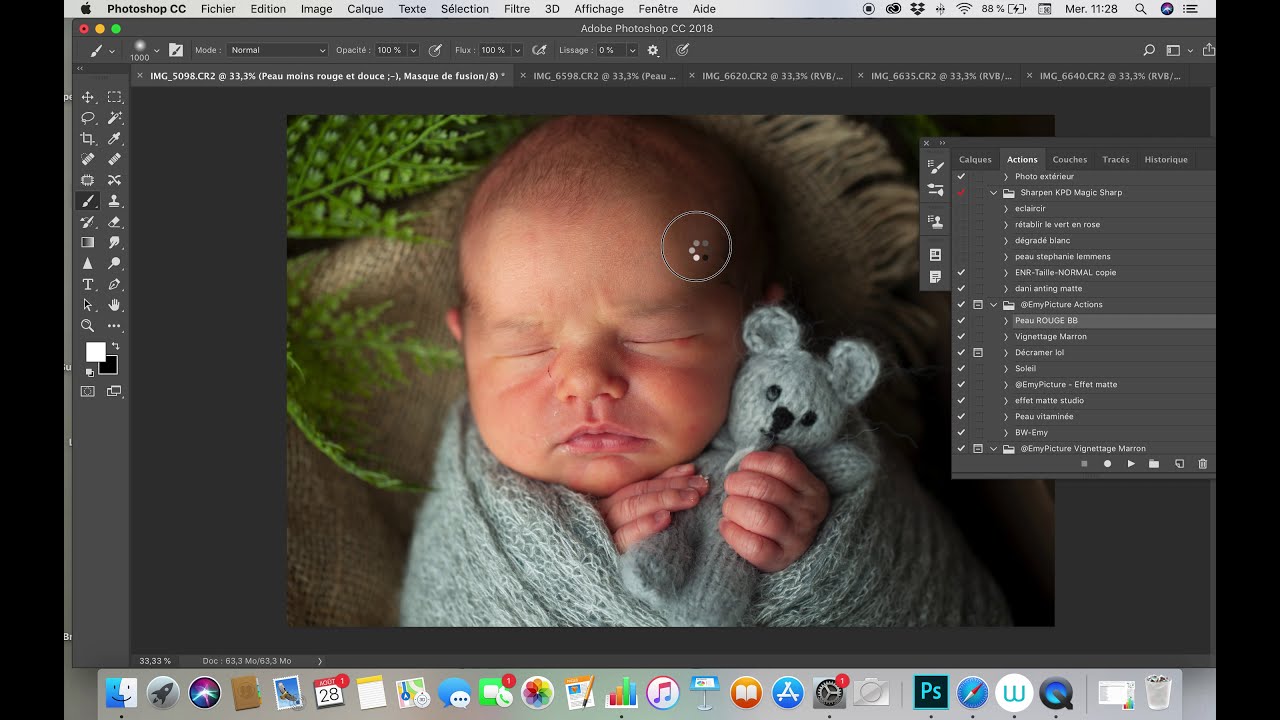Collapse the @EmyPicture Actions set
1280x720 pixels.
(x=994, y=304)
